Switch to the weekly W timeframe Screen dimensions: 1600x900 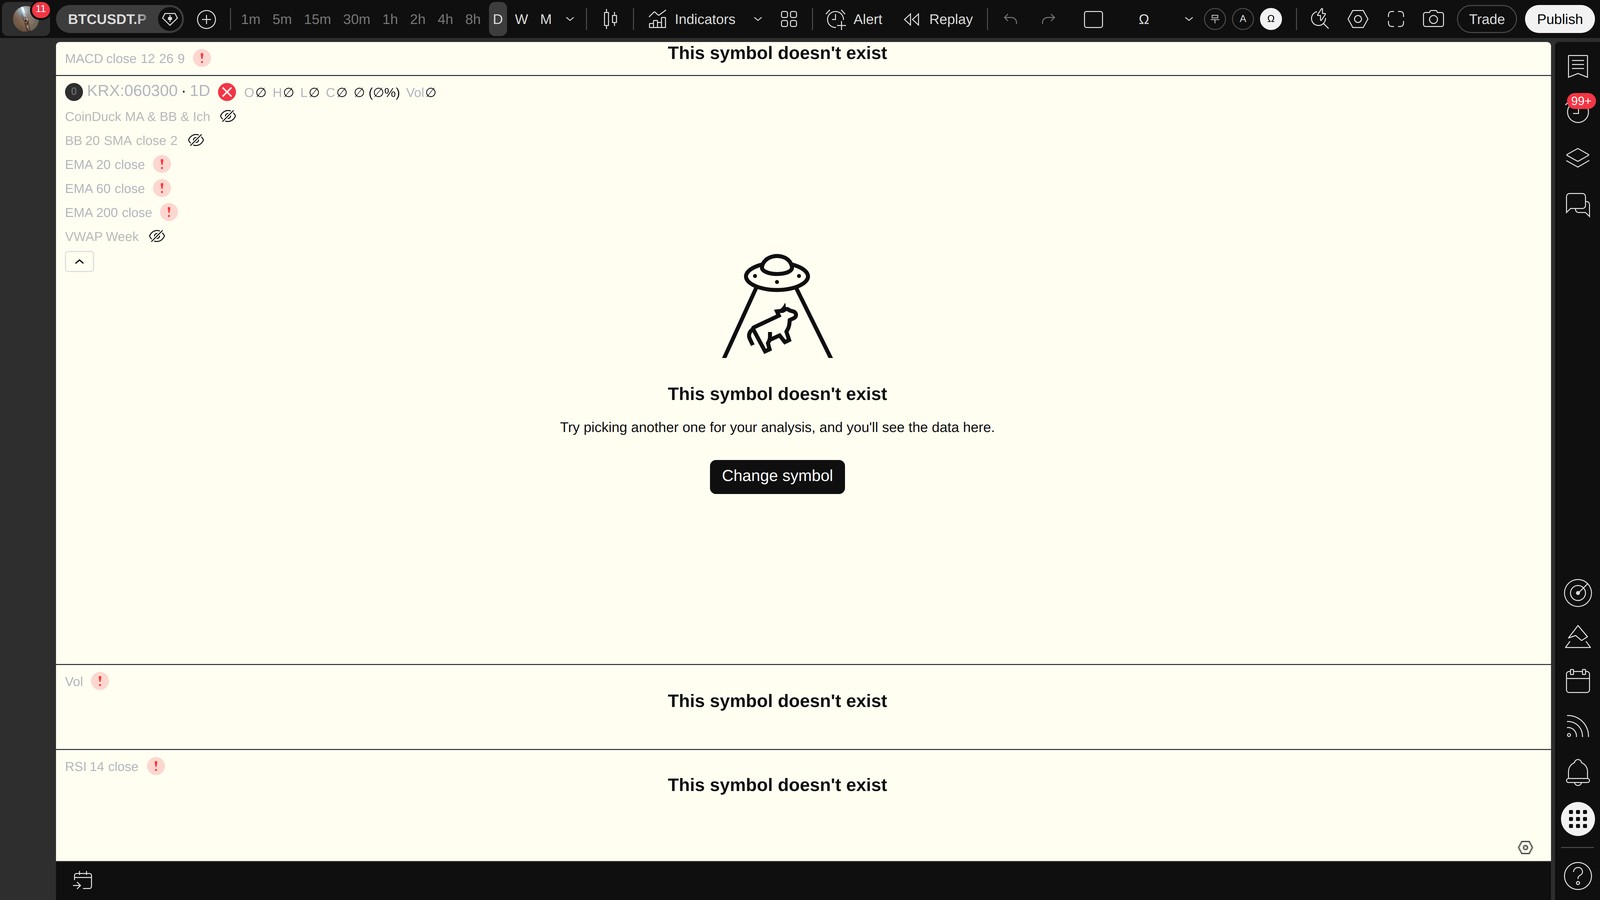coord(521,19)
